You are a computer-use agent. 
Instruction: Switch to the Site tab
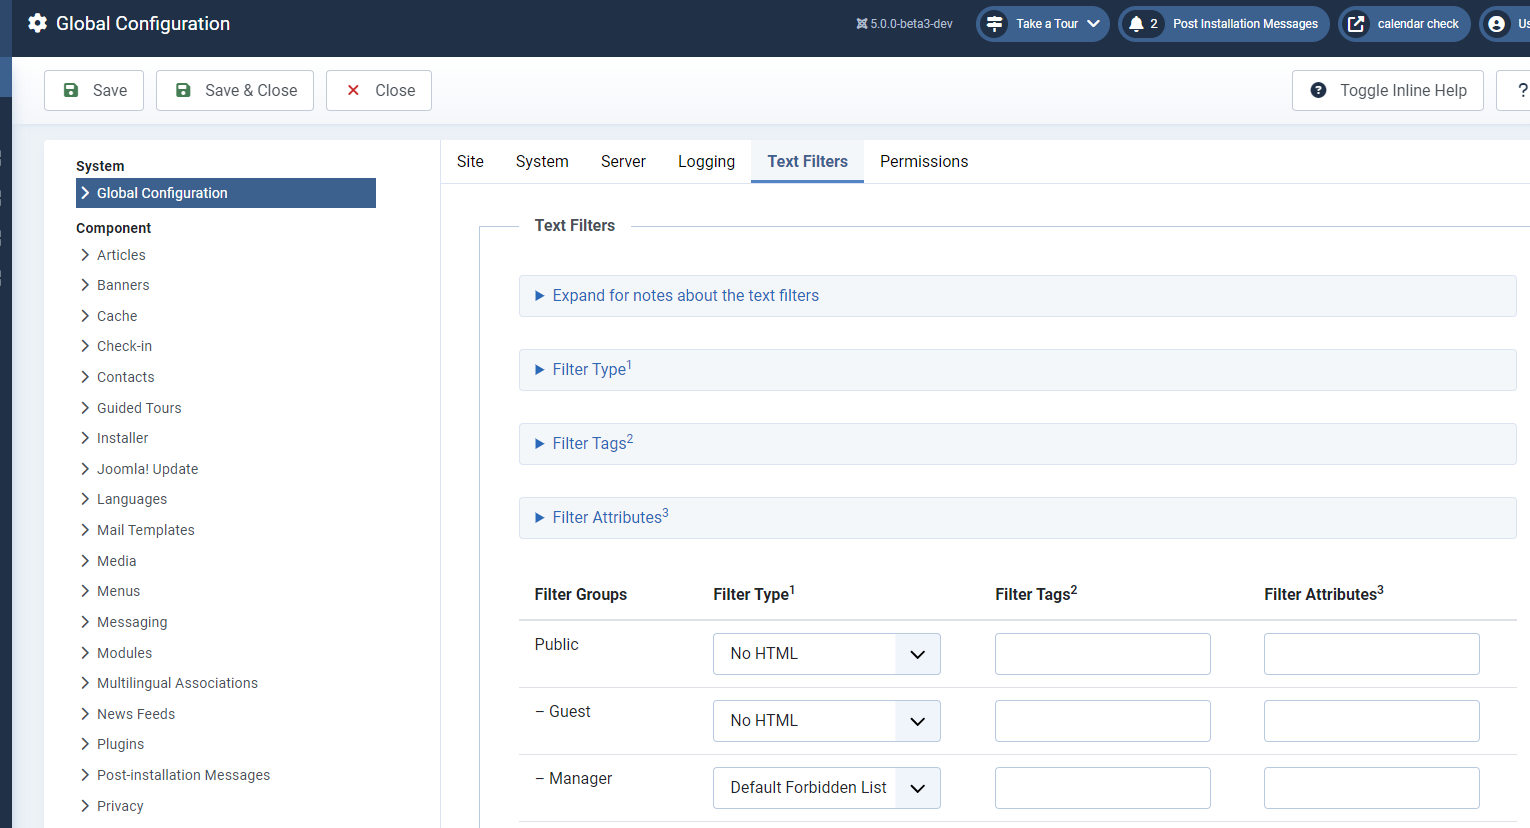pos(470,161)
